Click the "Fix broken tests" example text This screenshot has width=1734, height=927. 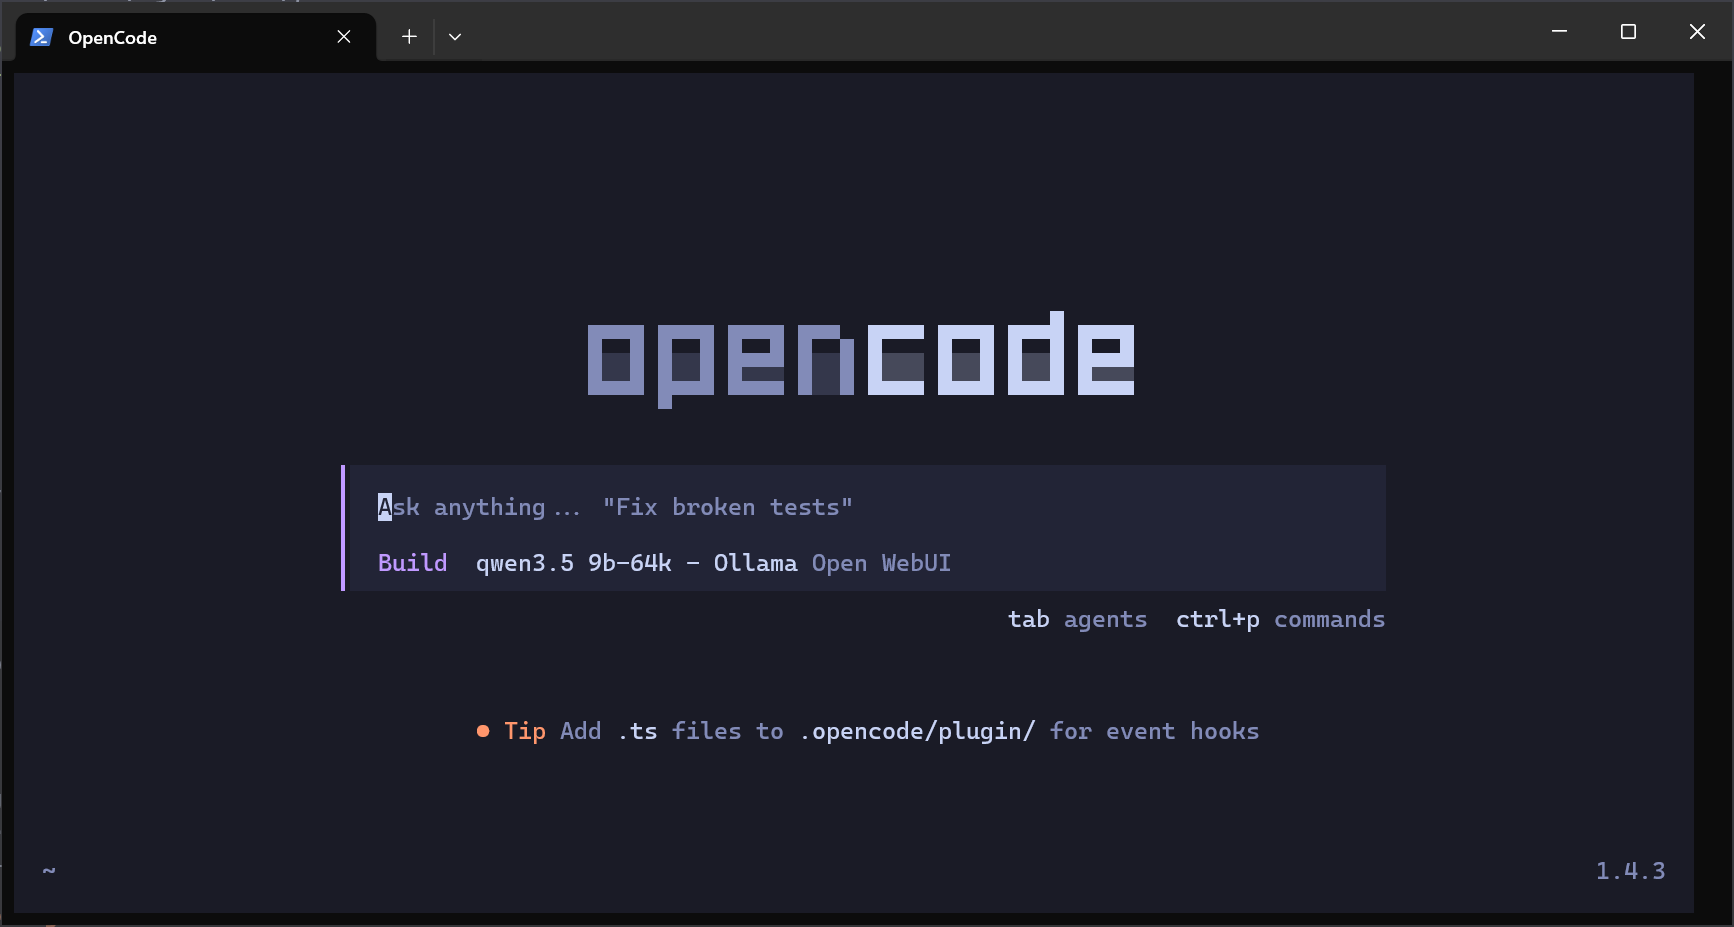click(x=727, y=507)
